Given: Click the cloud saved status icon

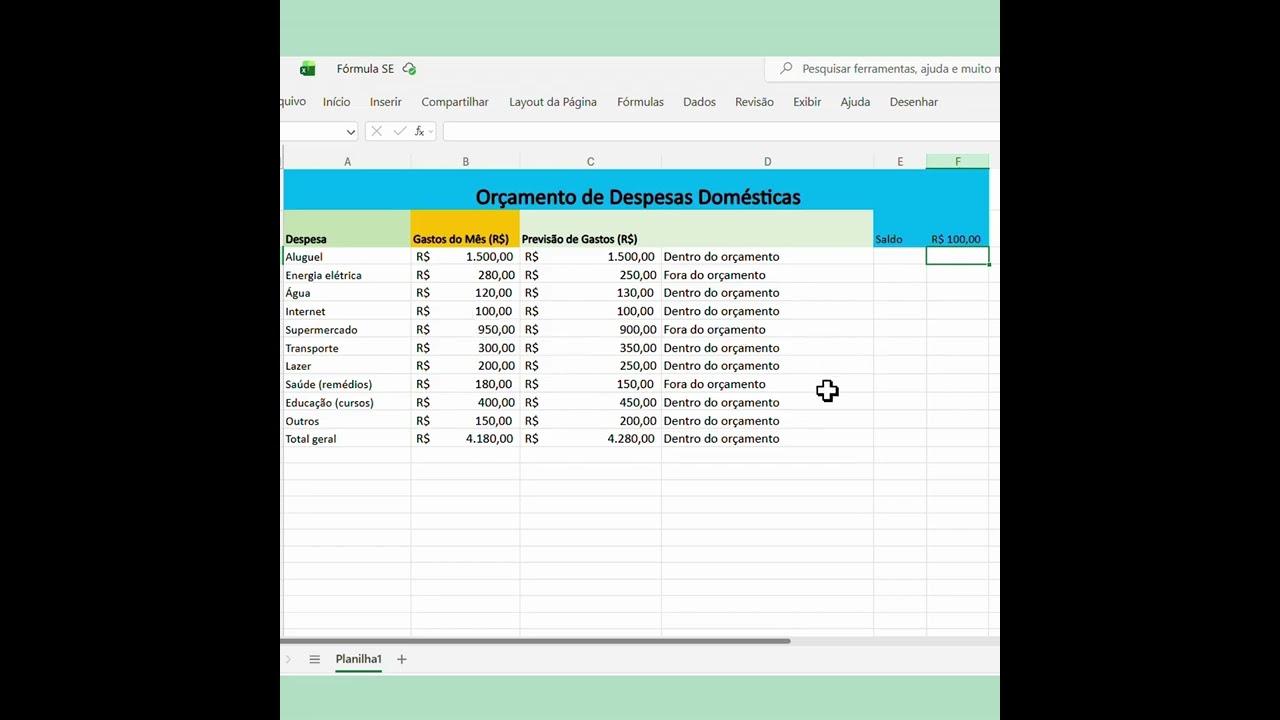Looking at the screenshot, I should click(x=409, y=69).
